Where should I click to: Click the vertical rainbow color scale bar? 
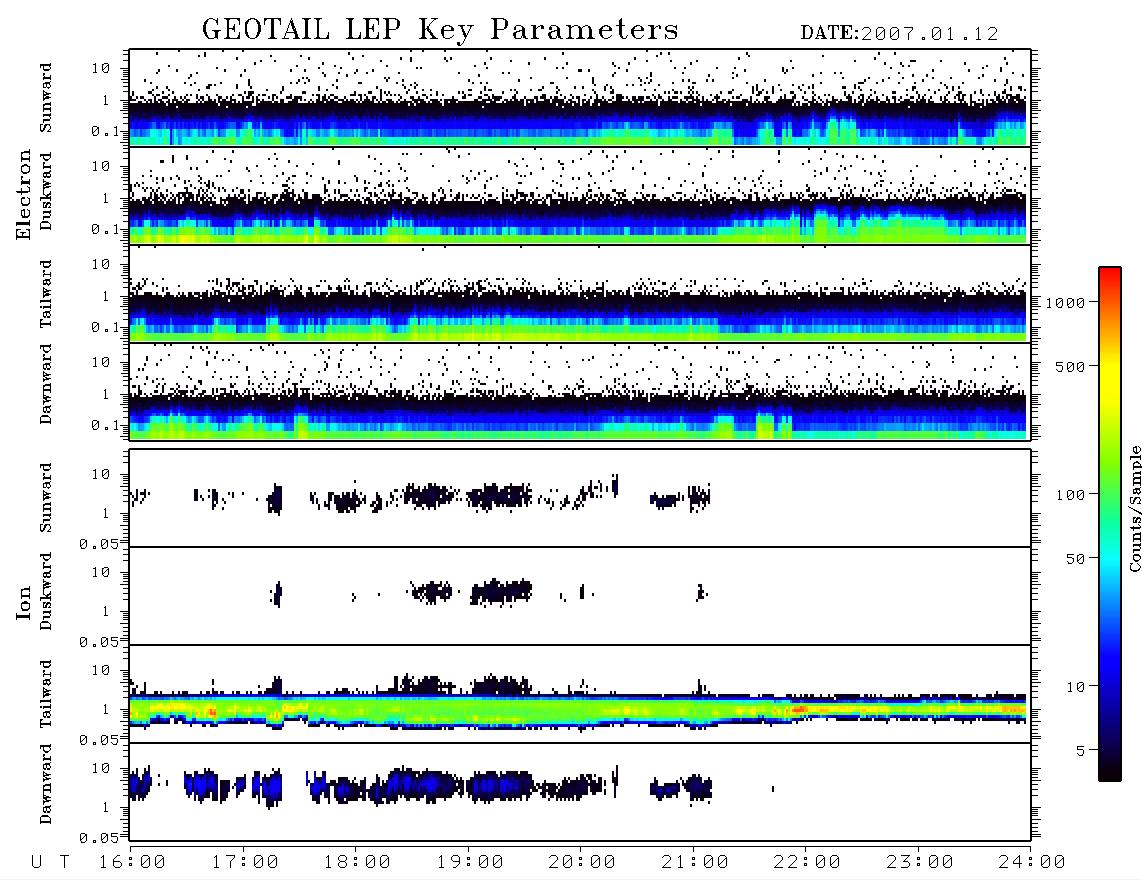click(1110, 524)
